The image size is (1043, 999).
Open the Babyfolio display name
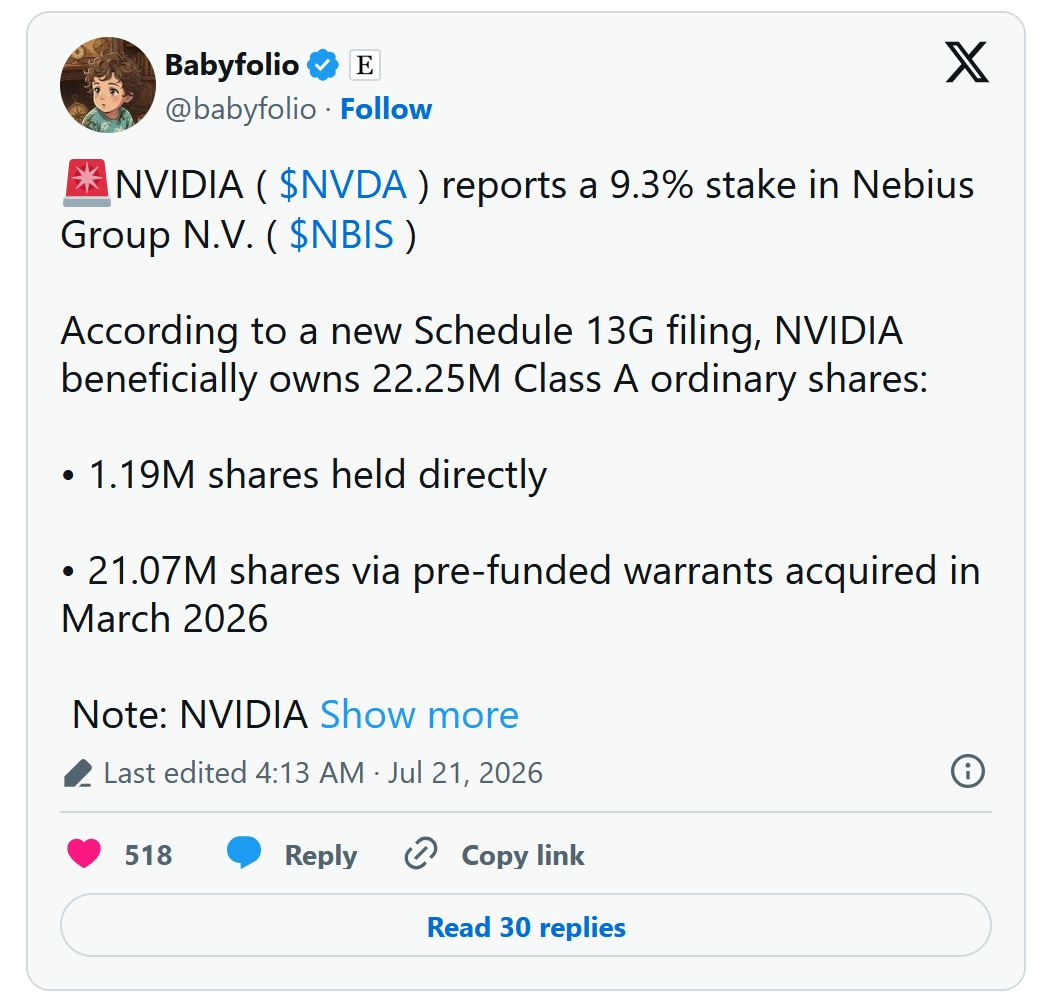click(x=231, y=65)
